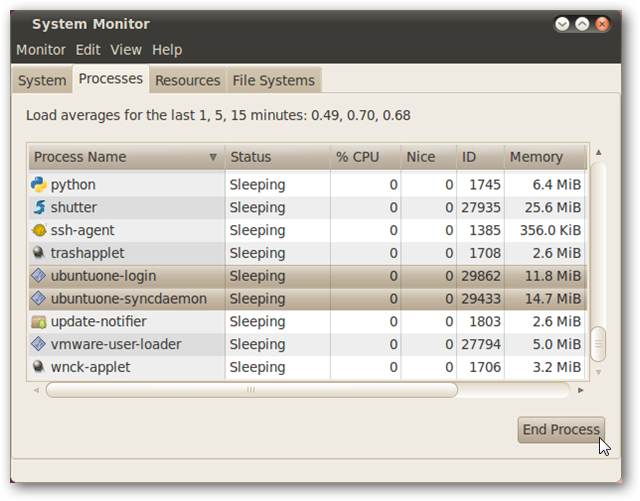This screenshot has width=640, height=501.
Task: Click the wnck-applet process icon
Action: [x=39, y=367]
